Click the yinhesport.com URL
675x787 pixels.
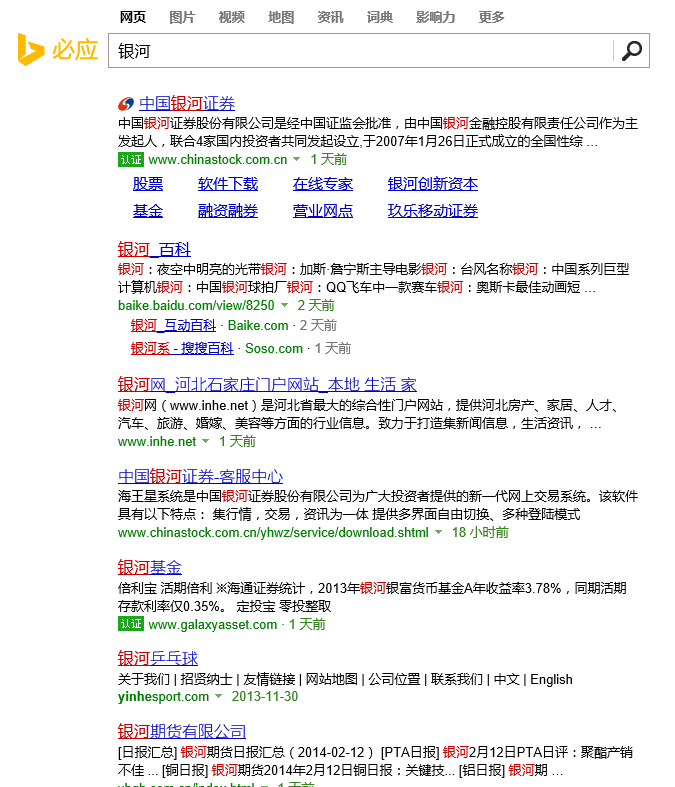tap(164, 697)
